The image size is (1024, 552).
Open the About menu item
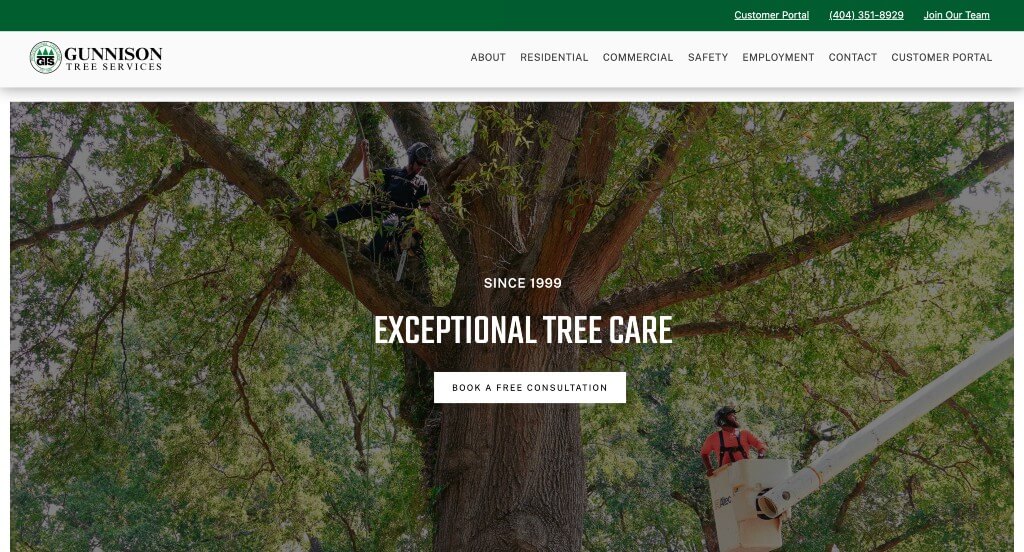[488, 57]
